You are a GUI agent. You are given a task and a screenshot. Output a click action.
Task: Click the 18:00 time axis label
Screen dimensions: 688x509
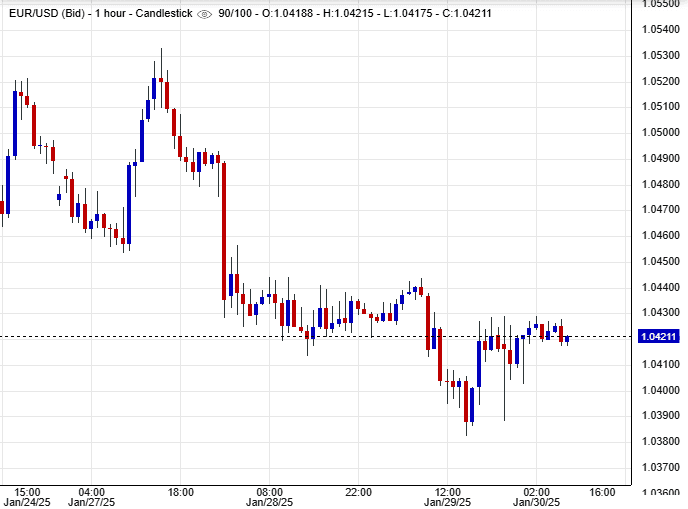pyautogui.click(x=180, y=492)
